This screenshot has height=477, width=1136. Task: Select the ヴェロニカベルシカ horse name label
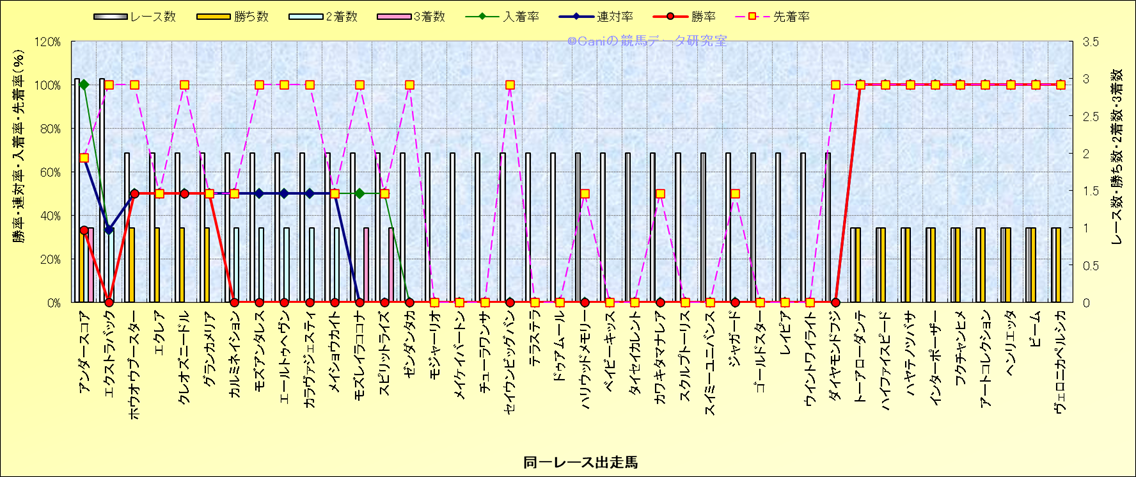pyautogui.click(x=1059, y=356)
